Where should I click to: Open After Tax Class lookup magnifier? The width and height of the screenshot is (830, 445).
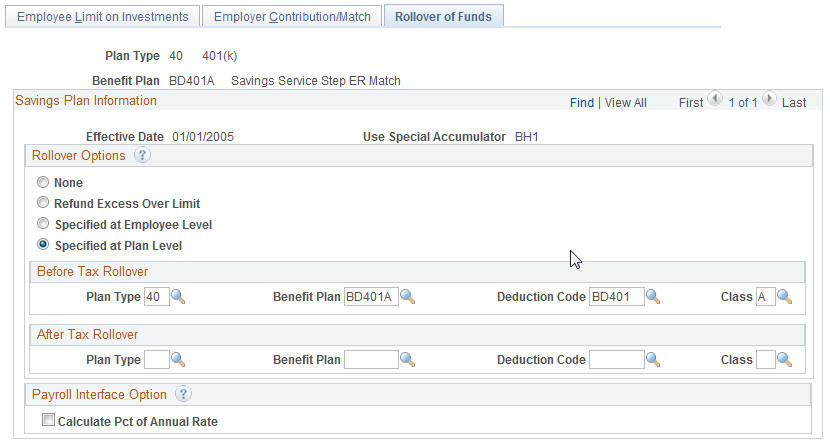(x=784, y=360)
